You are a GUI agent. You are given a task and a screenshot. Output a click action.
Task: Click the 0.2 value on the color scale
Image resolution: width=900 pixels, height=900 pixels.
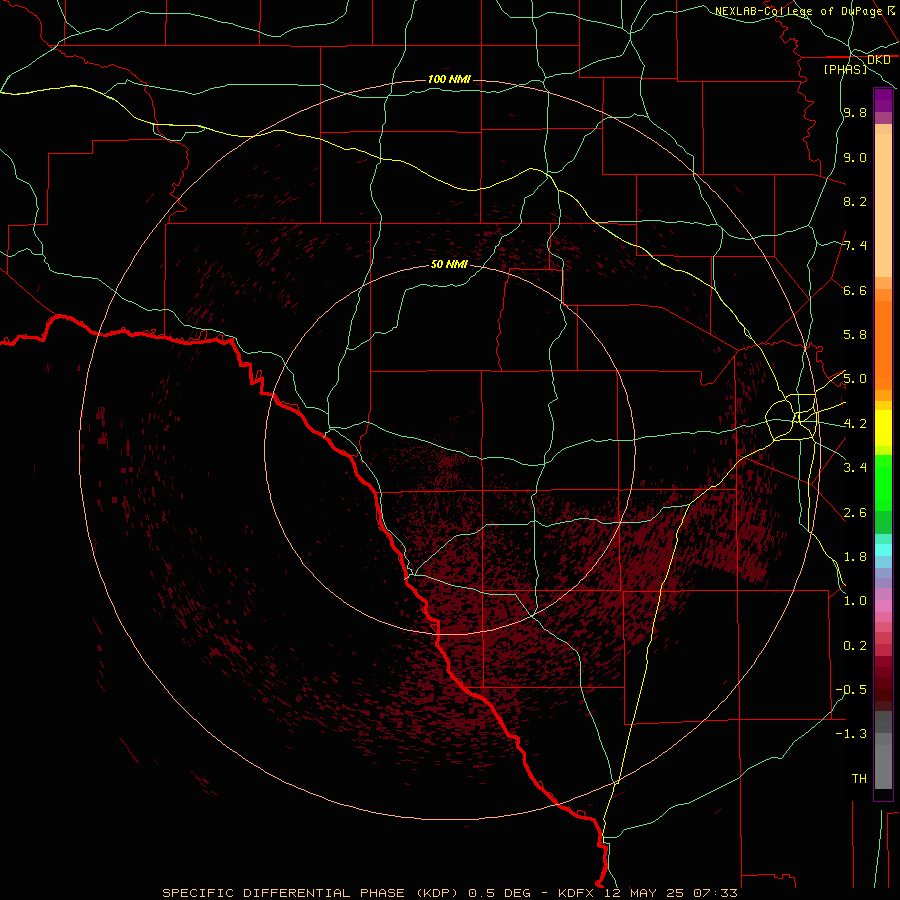tap(855, 646)
